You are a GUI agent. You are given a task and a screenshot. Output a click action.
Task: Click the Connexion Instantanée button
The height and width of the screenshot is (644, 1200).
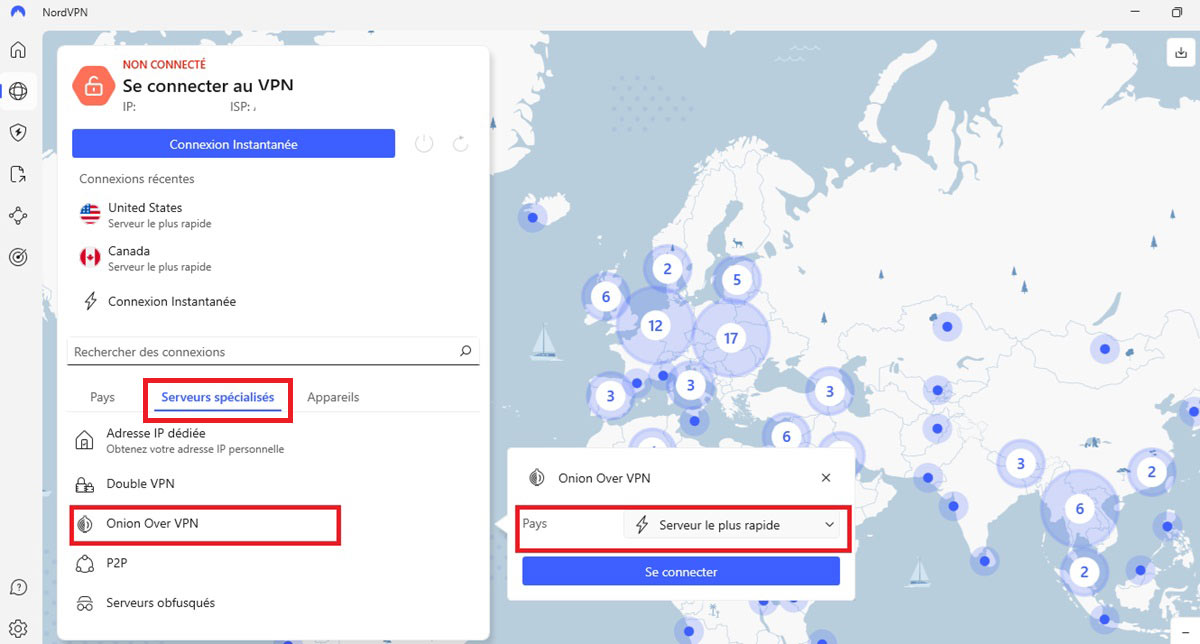tap(233, 143)
